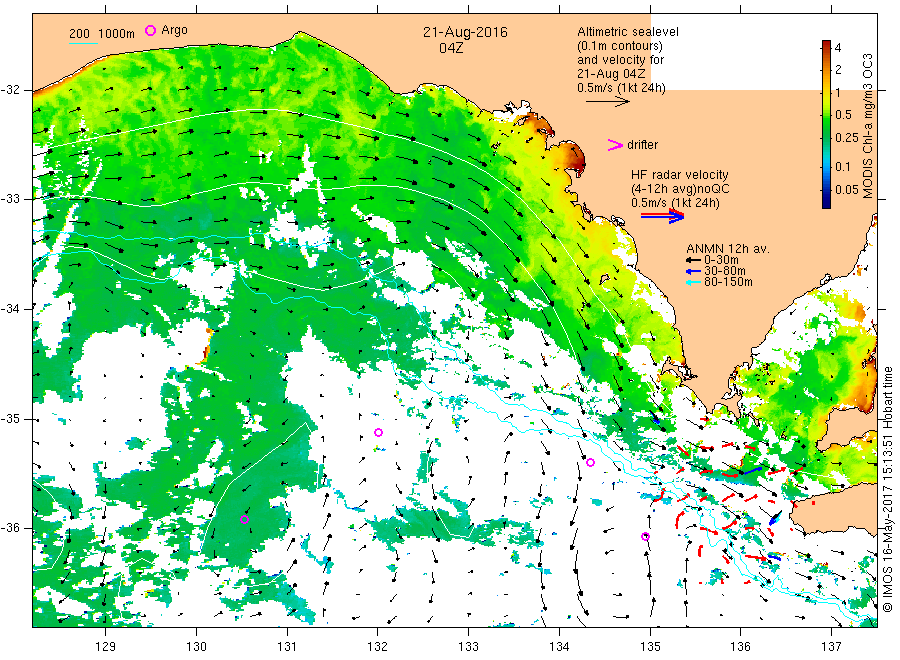This screenshot has height=660, width=900.
Task: Click the 'drifter' legend label
Action: [642, 145]
